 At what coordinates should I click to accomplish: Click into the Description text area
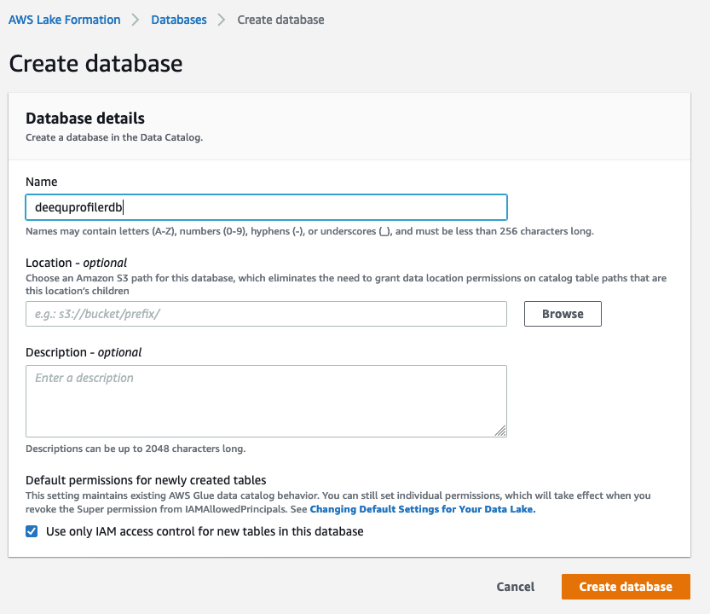point(266,400)
